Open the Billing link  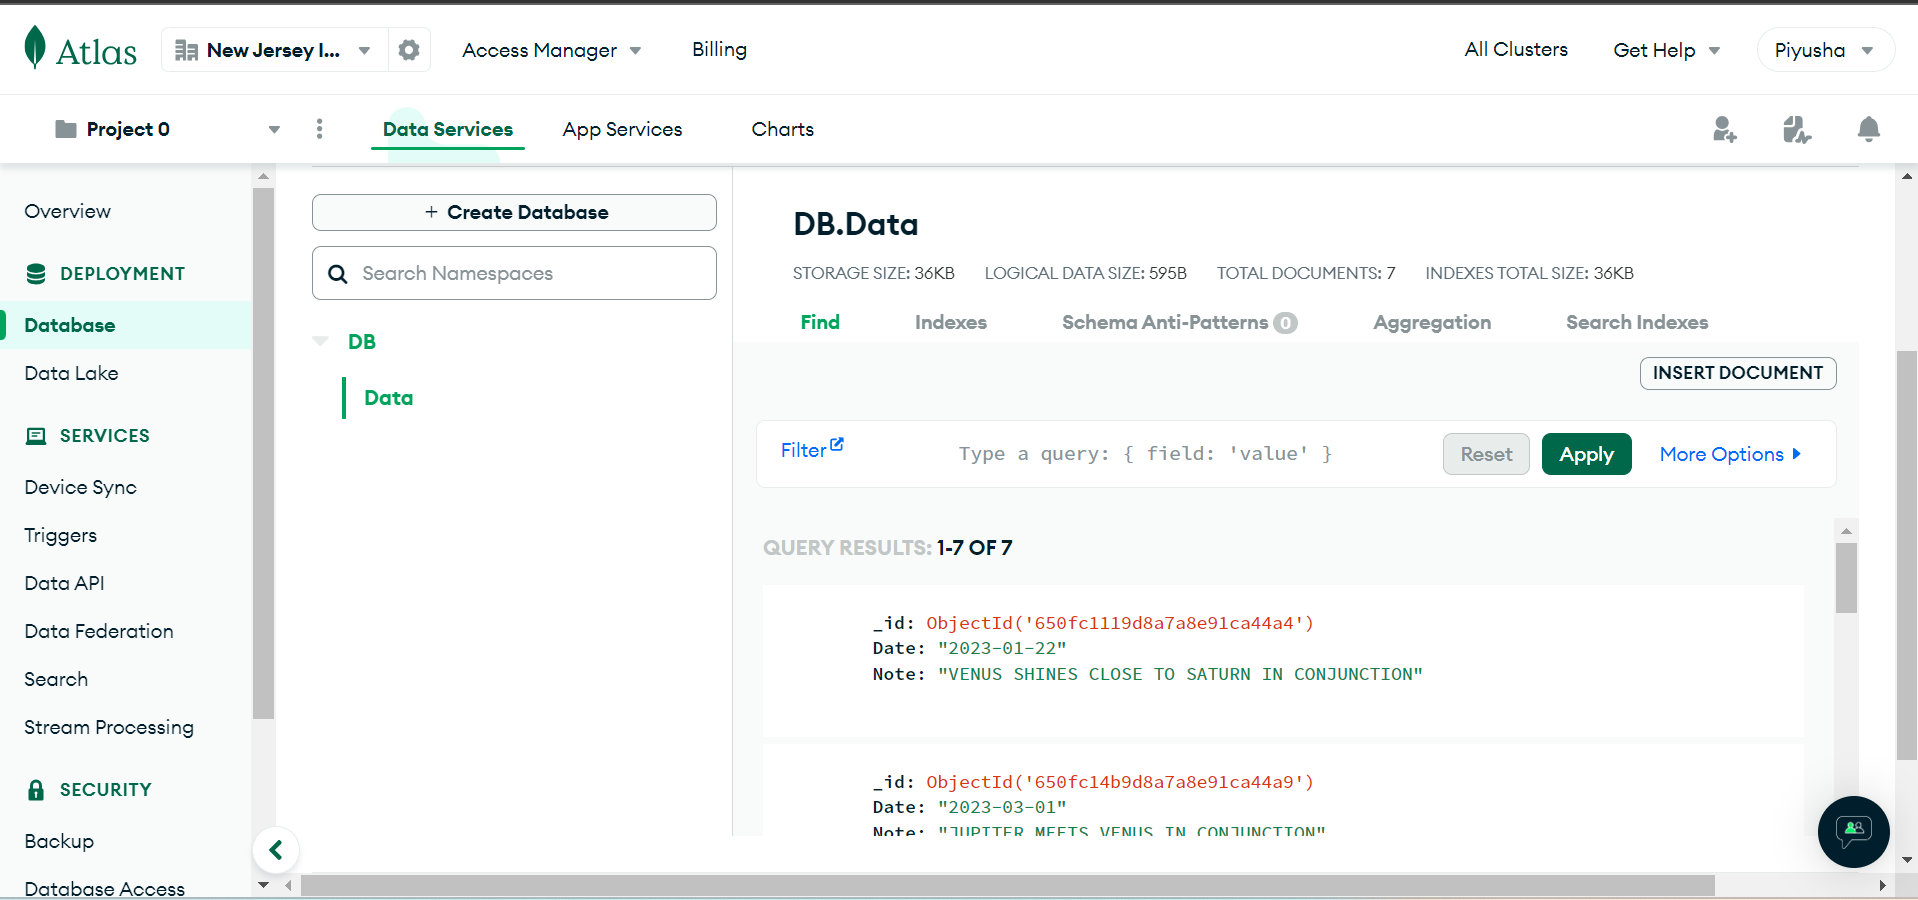(719, 49)
